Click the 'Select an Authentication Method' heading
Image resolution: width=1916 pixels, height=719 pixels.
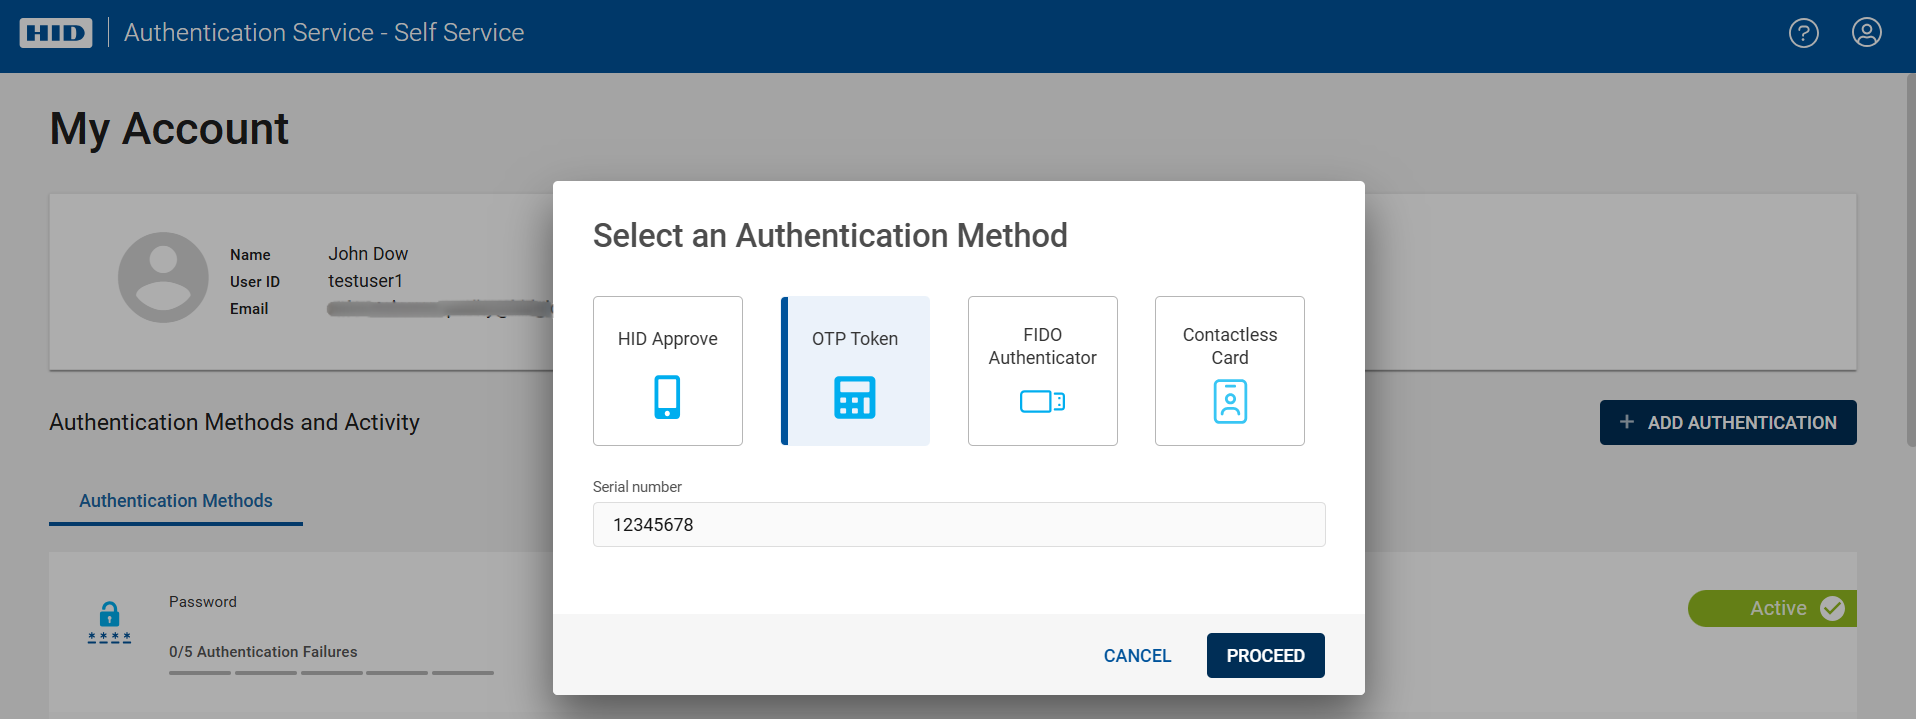(830, 236)
